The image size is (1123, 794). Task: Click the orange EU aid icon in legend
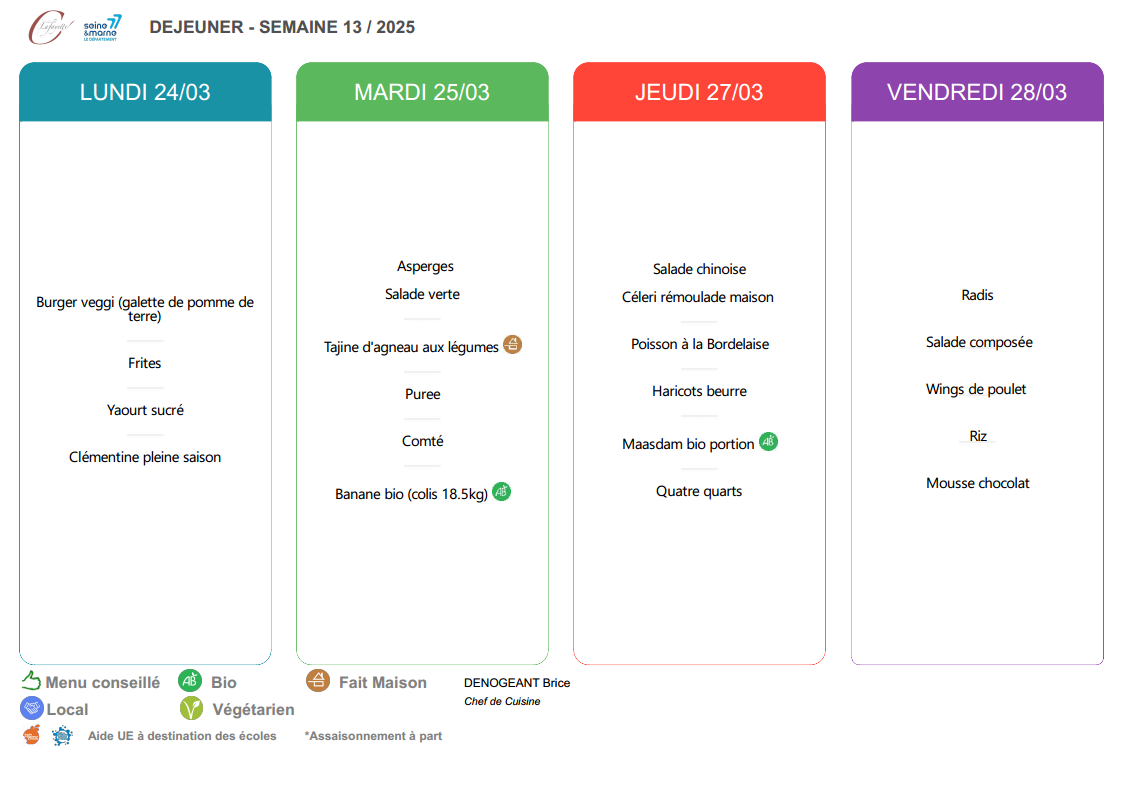coord(32,735)
